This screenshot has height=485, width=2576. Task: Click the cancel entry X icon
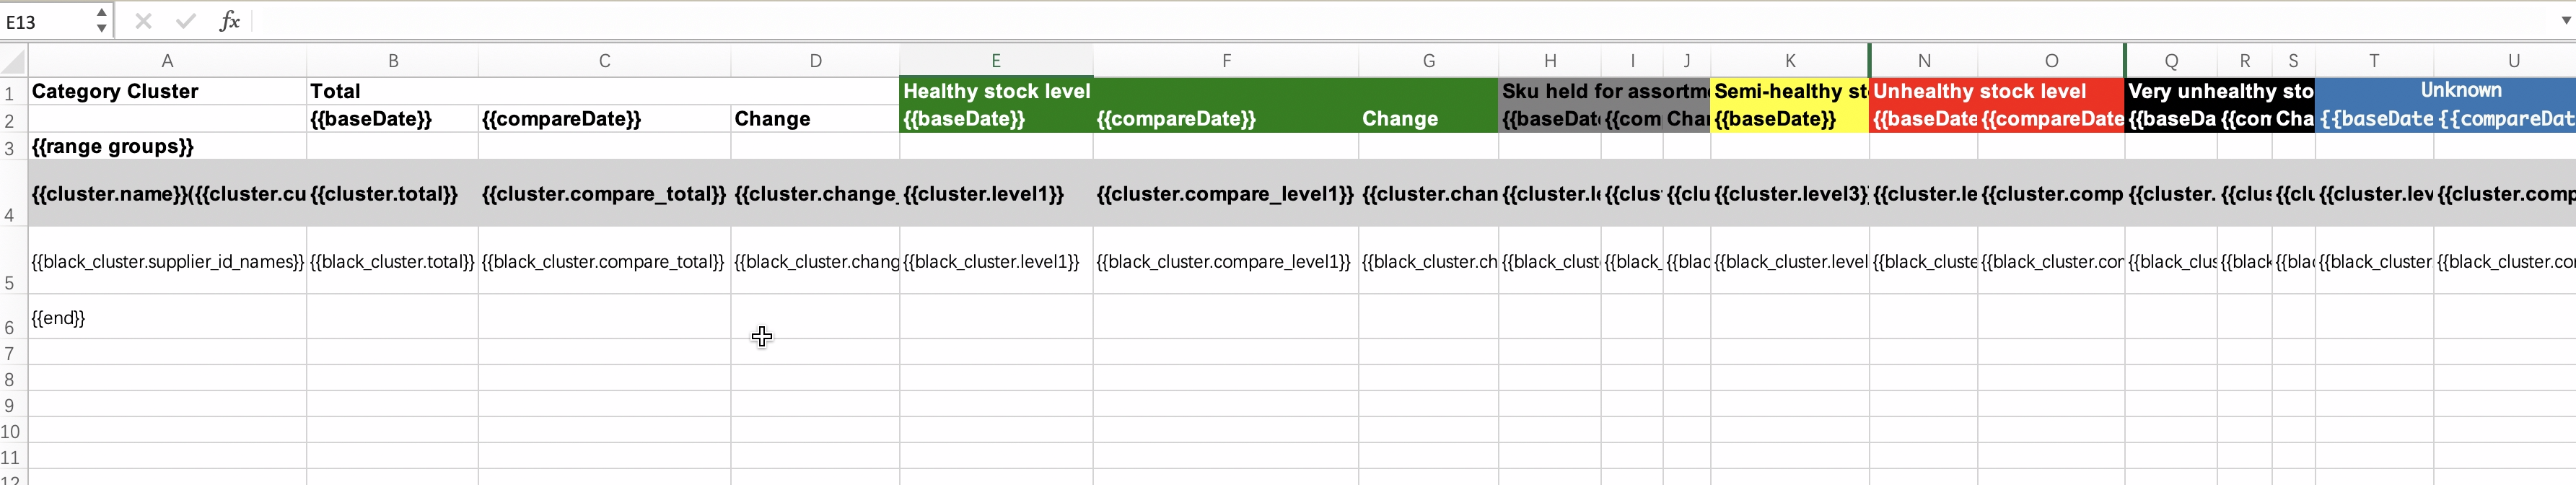143,21
